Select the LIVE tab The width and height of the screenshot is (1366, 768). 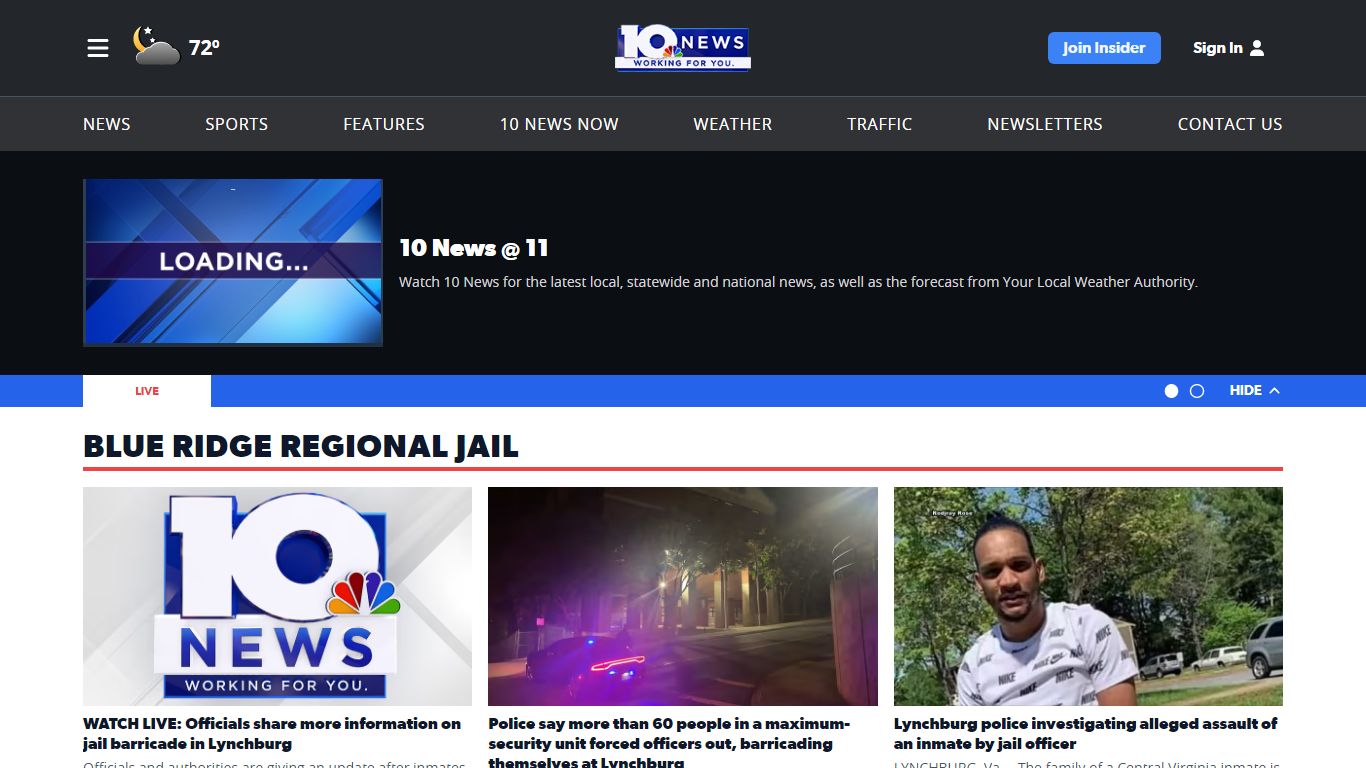(x=147, y=391)
